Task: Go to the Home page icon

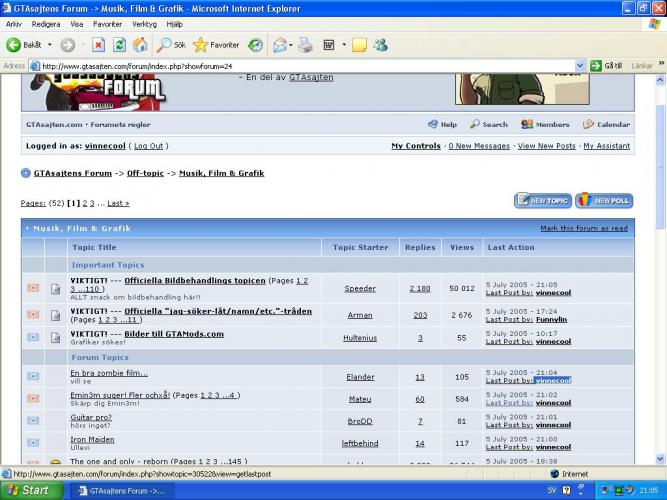Action: tap(140, 45)
